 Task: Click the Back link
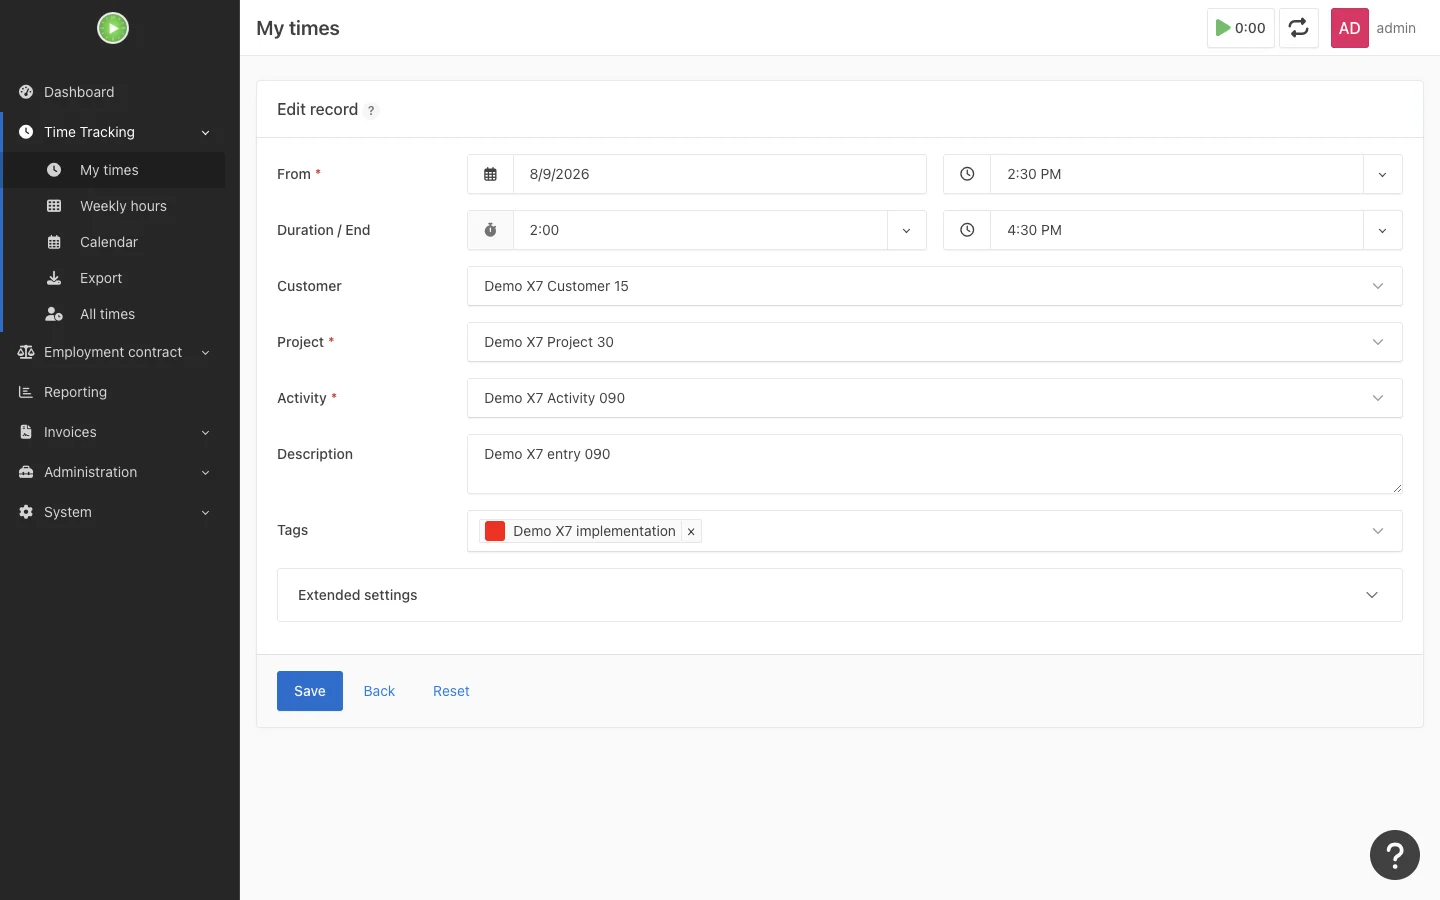379,691
